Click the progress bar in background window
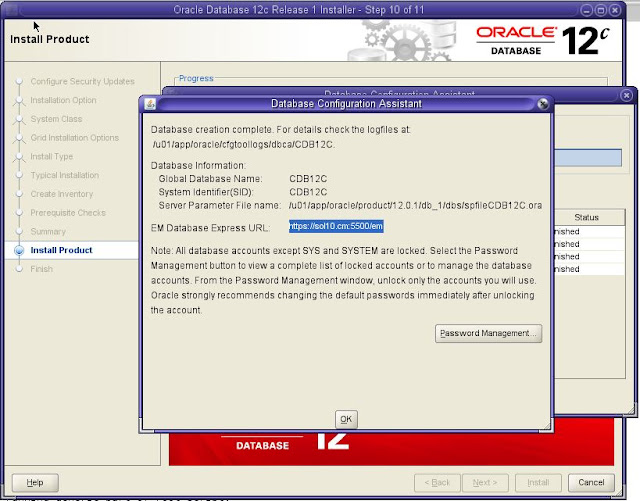This screenshot has width=640, height=501. point(588,158)
